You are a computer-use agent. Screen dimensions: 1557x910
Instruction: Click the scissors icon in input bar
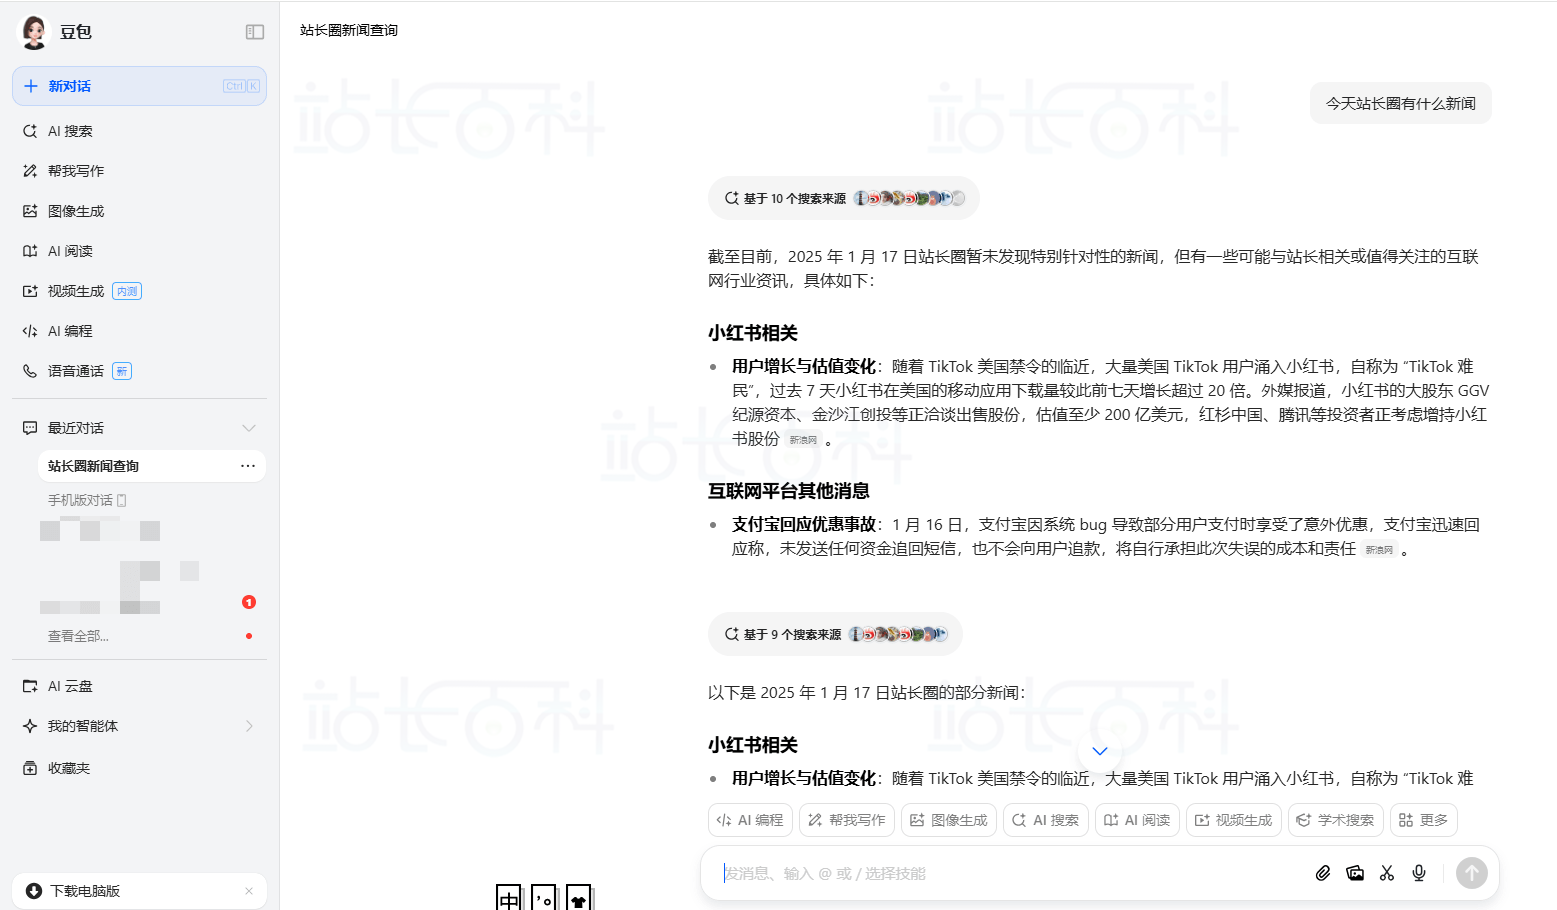[1387, 873]
